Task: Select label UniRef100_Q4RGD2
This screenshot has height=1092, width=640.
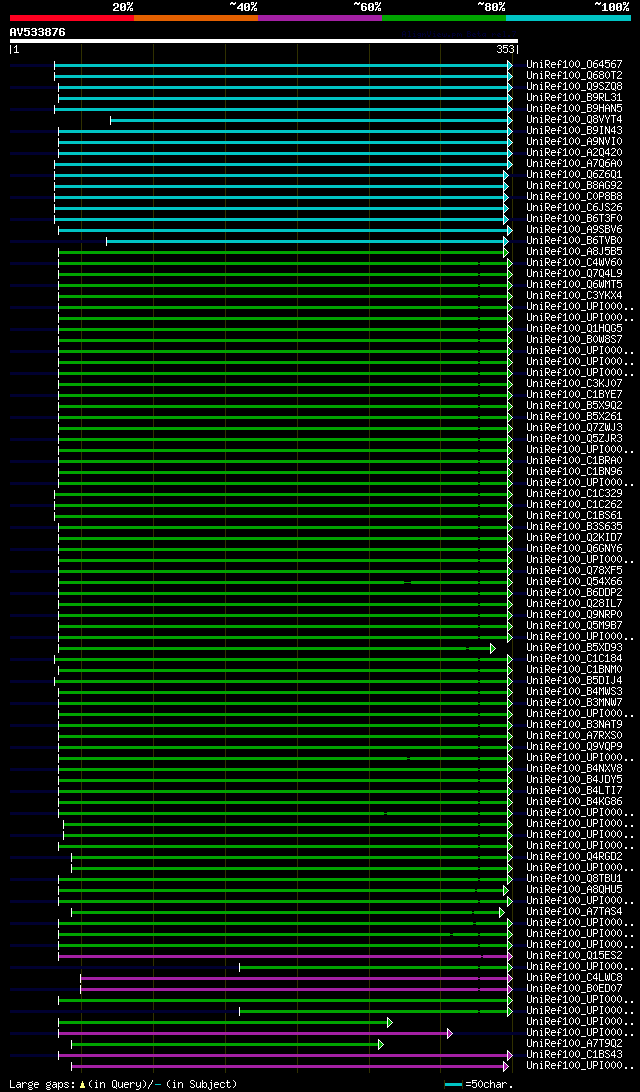Action: tap(575, 857)
